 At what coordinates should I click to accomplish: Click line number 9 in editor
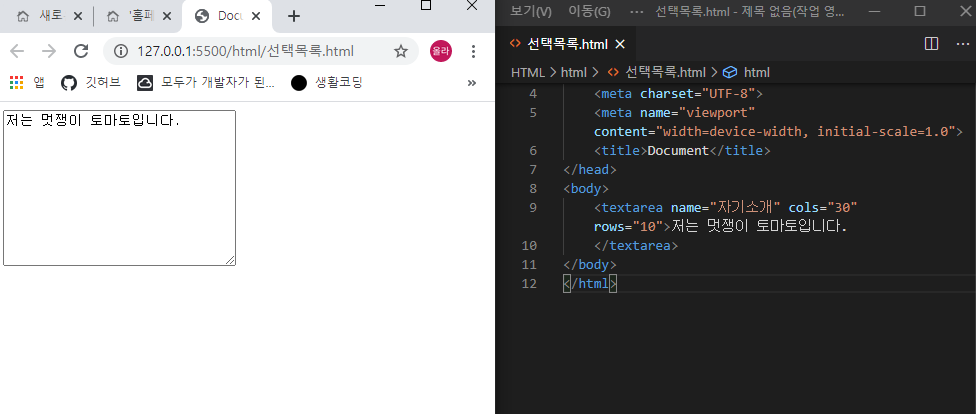(x=533, y=207)
